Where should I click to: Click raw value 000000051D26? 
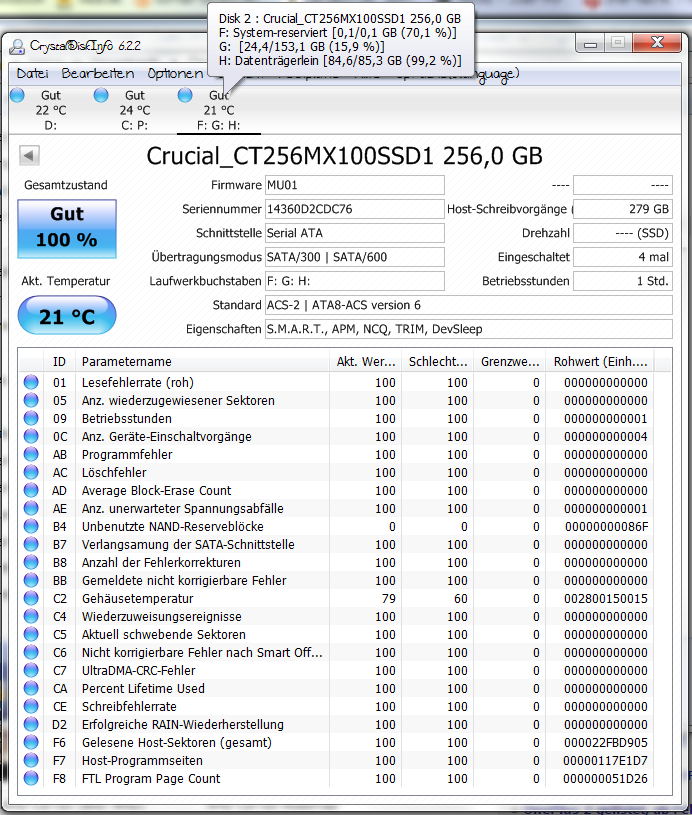606,779
